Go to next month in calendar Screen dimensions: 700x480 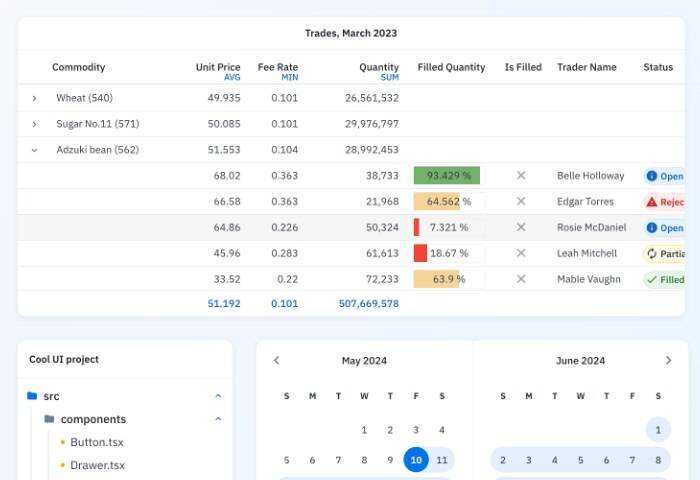(x=668, y=360)
